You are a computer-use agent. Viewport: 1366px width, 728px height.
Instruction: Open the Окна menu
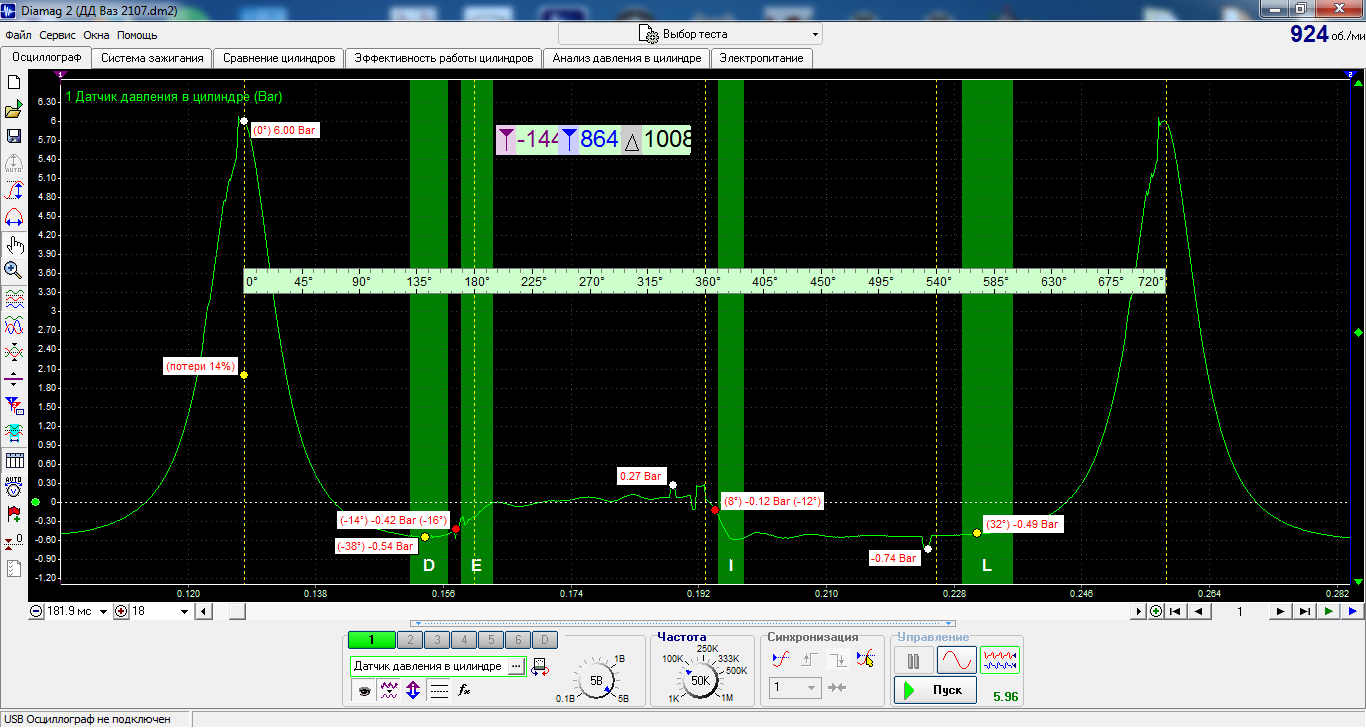tap(96, 35)
